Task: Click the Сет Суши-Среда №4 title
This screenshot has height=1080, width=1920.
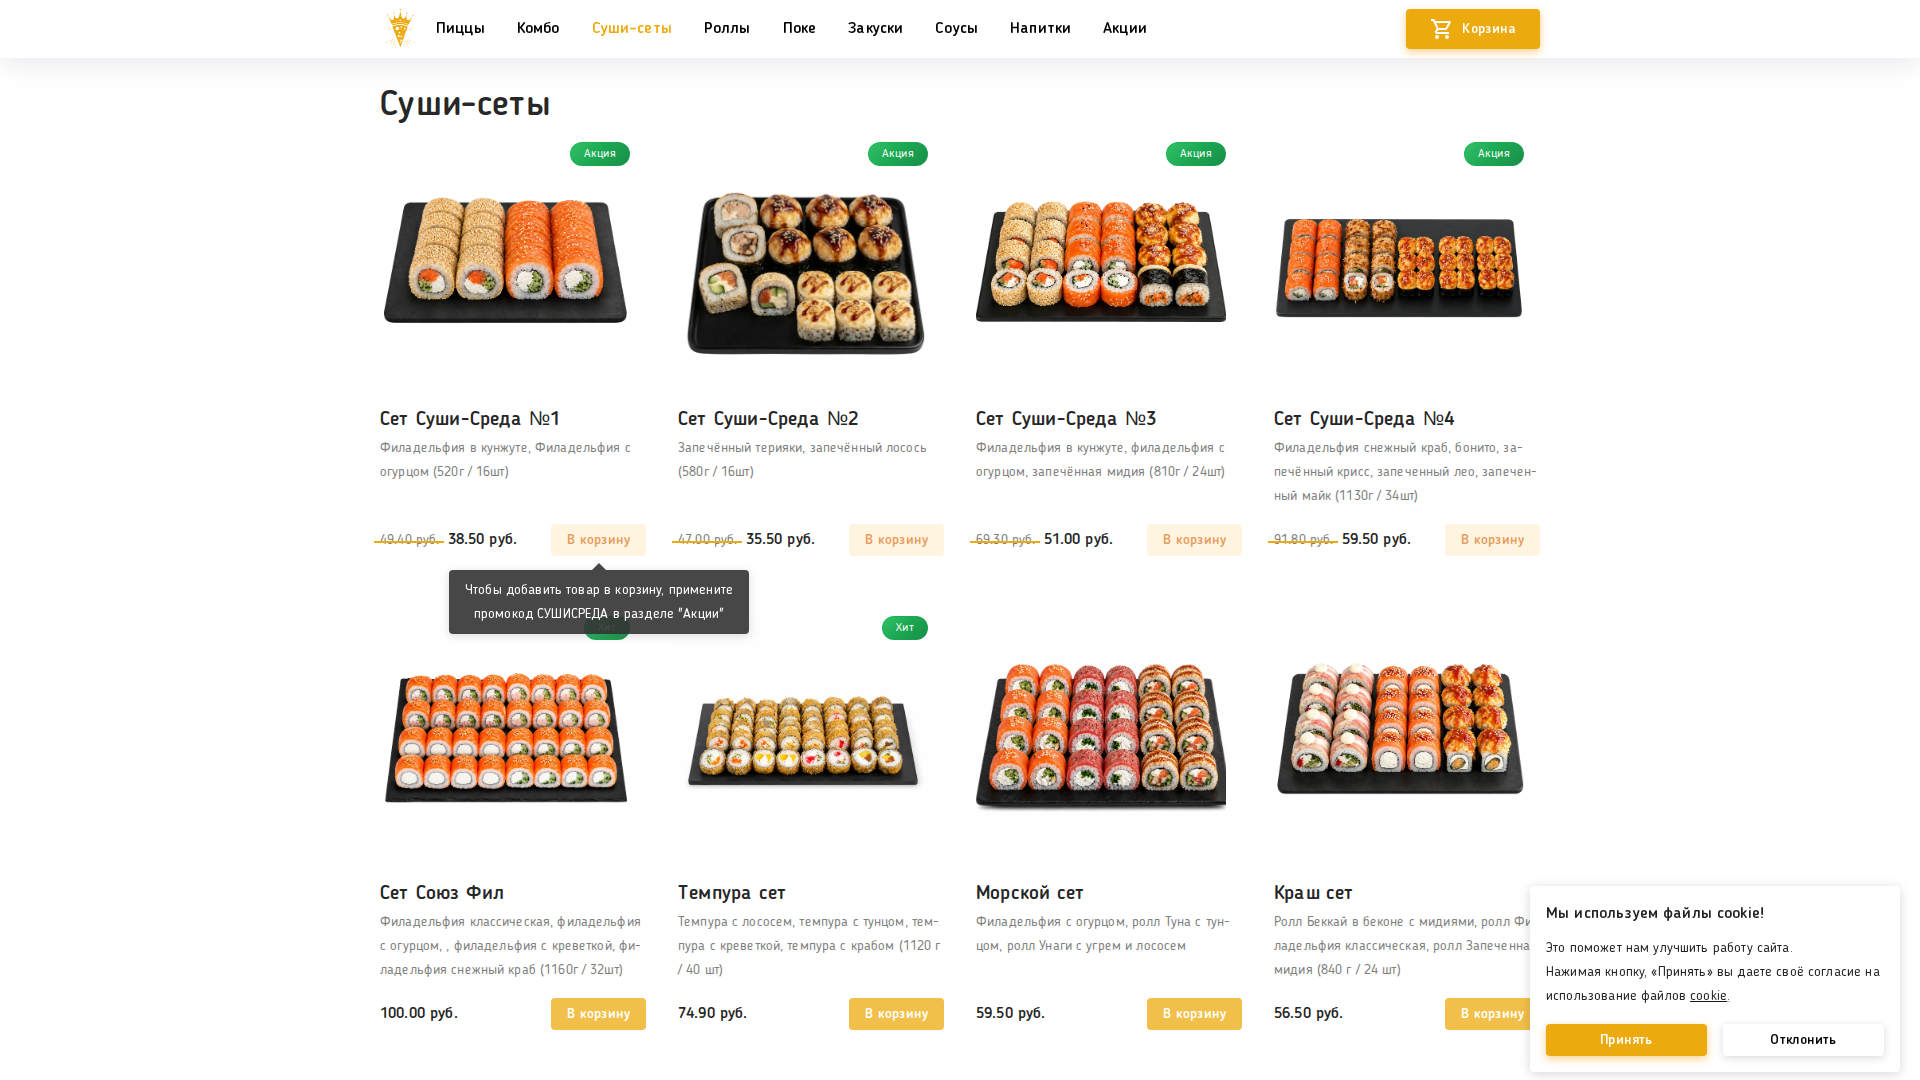Action: click(x=1364, y=418)
